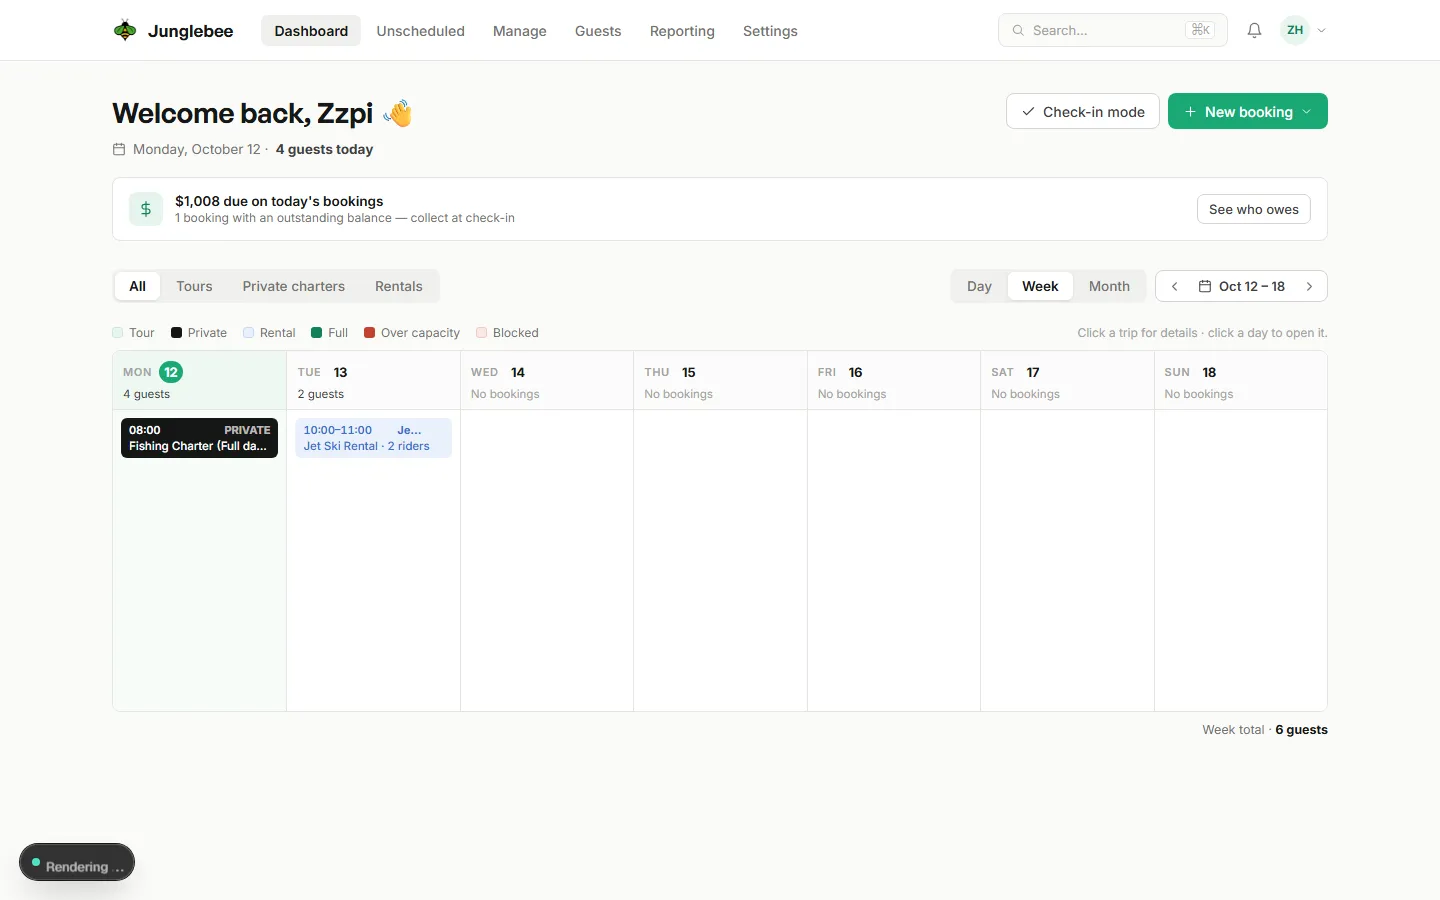Open the New booking dropdown
The height and width of the screenshot is (900, 1440).
point(1248,111)
